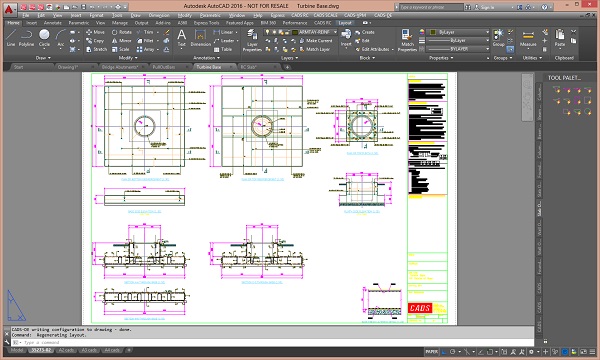Open the Dimension menu

click(x=159, y=15)
